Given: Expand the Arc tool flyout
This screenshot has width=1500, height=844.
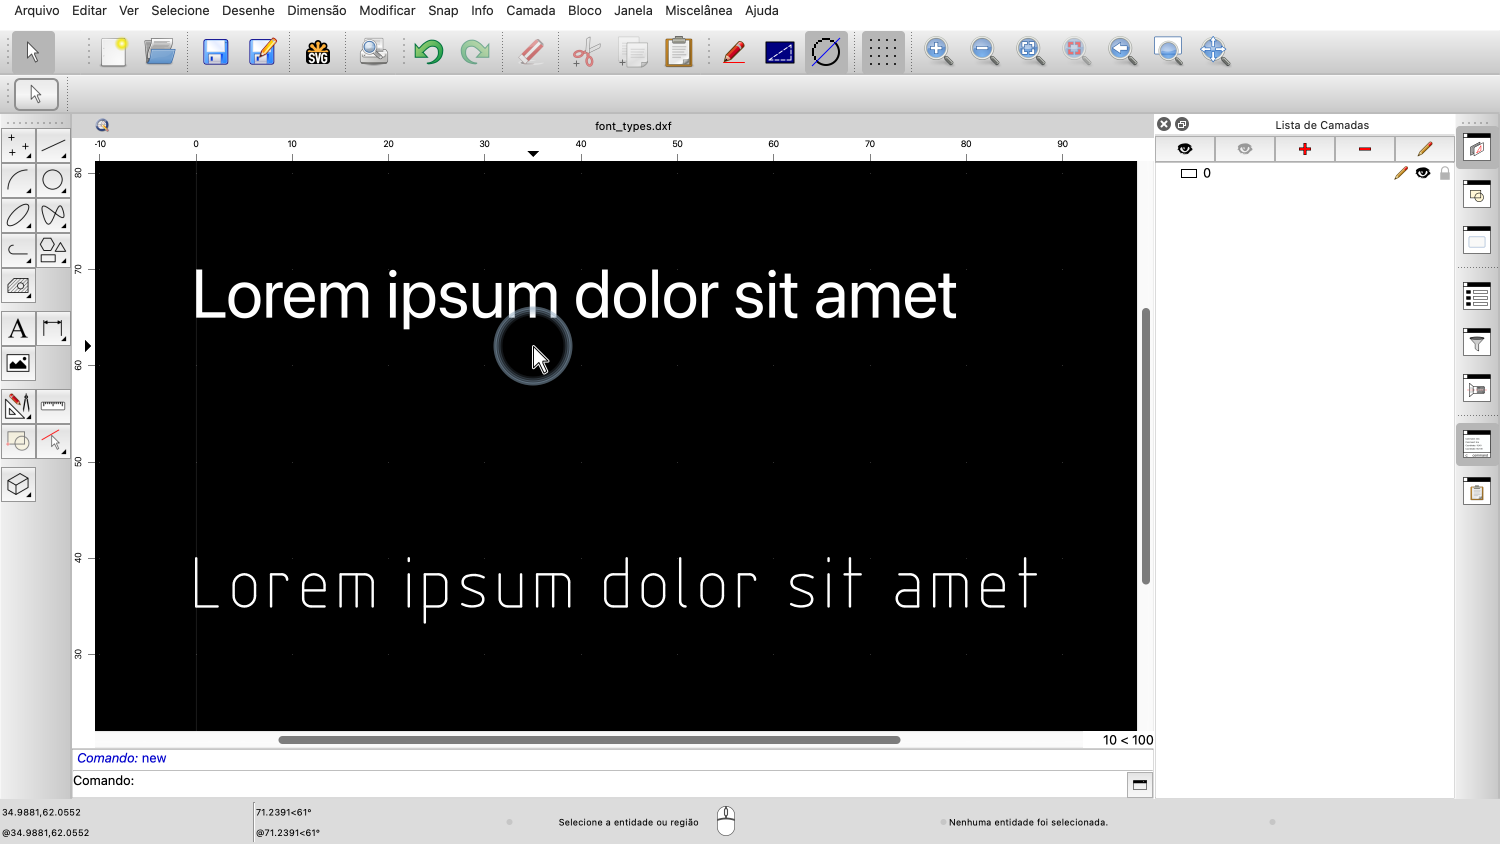Looking at the screenshot, I should click(18, 180).
